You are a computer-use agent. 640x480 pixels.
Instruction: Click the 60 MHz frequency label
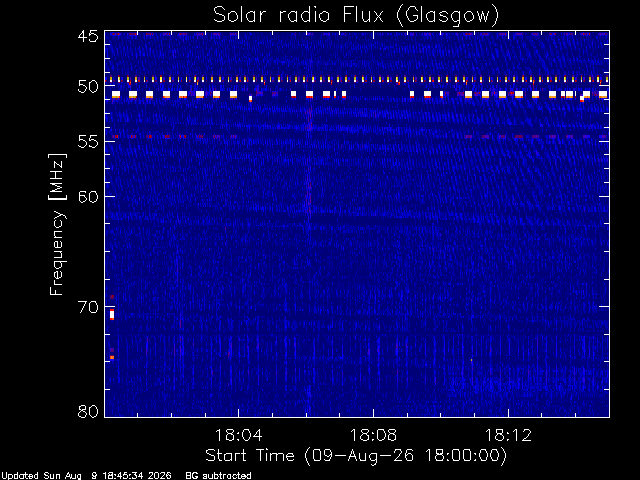point(88,197)
